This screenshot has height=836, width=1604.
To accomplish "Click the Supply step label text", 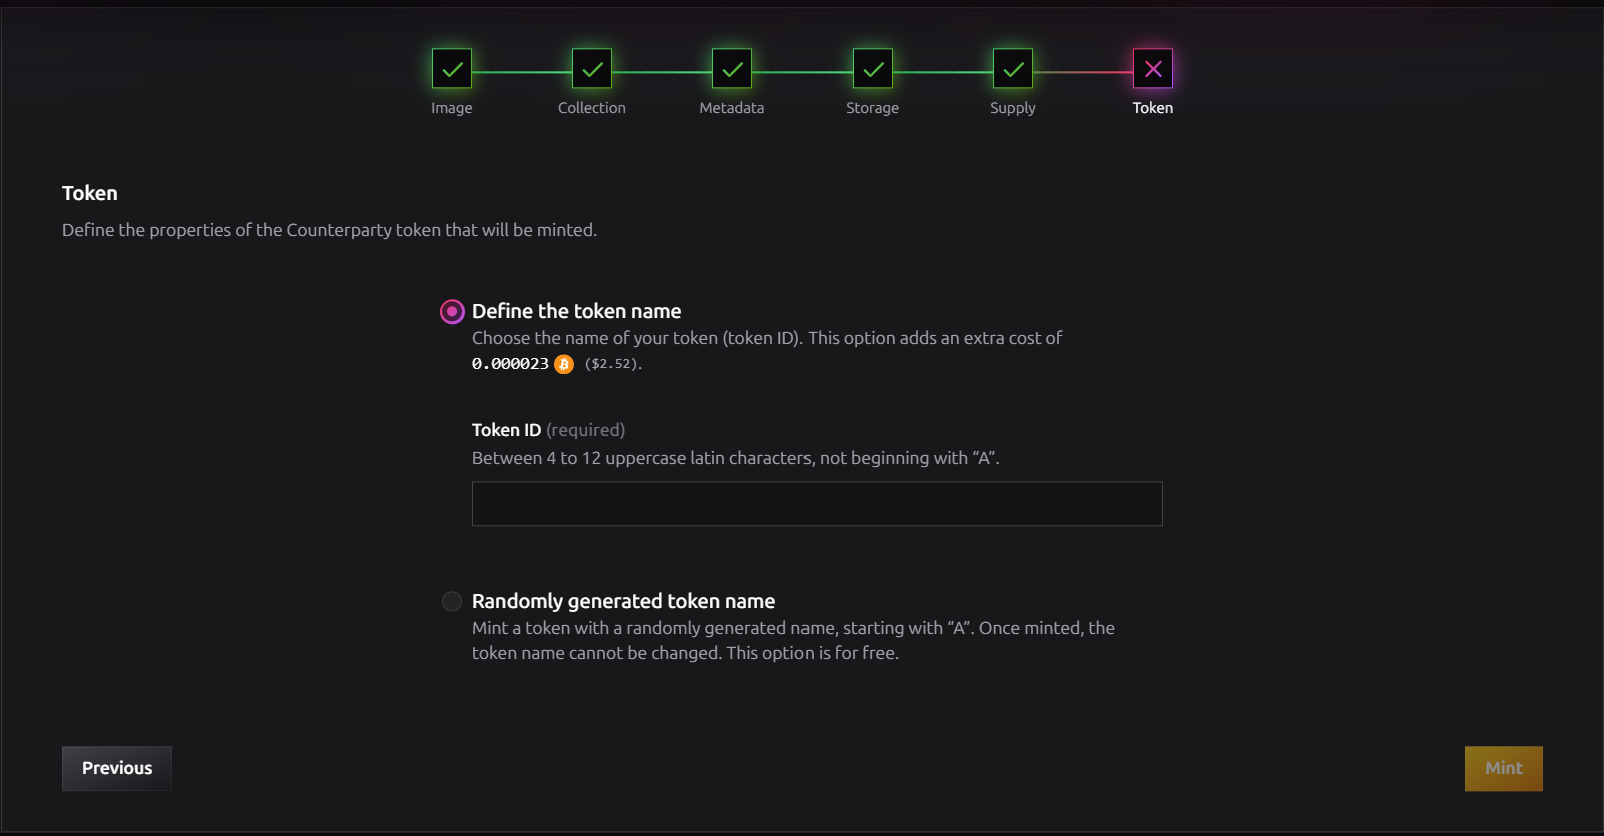I will point(1013,108).
